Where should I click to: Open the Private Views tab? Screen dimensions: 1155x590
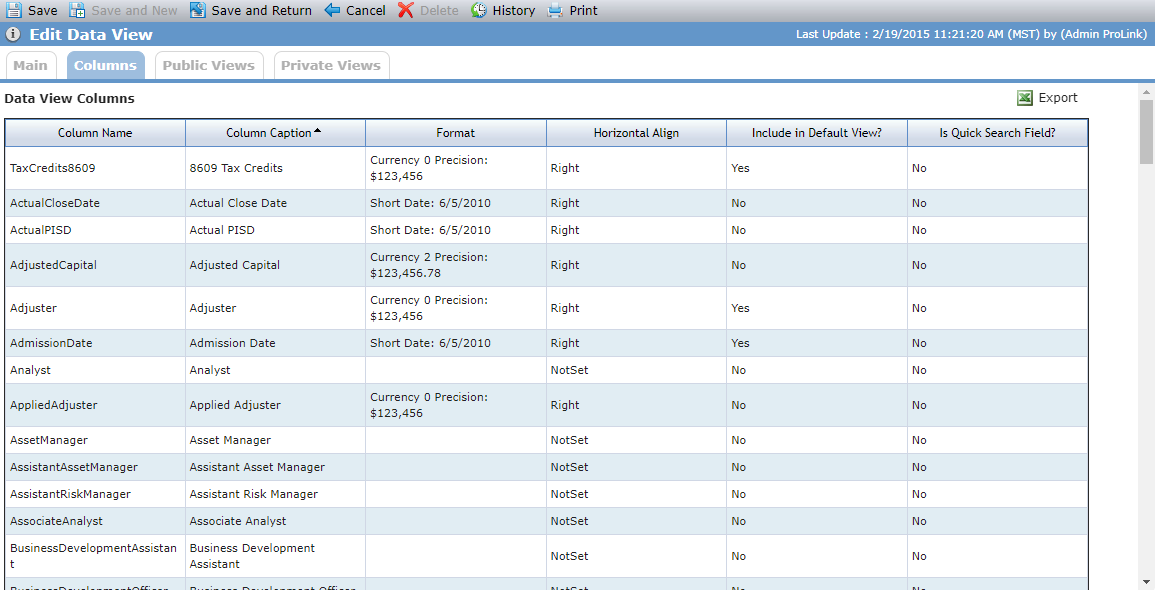[x=331, y=66]
